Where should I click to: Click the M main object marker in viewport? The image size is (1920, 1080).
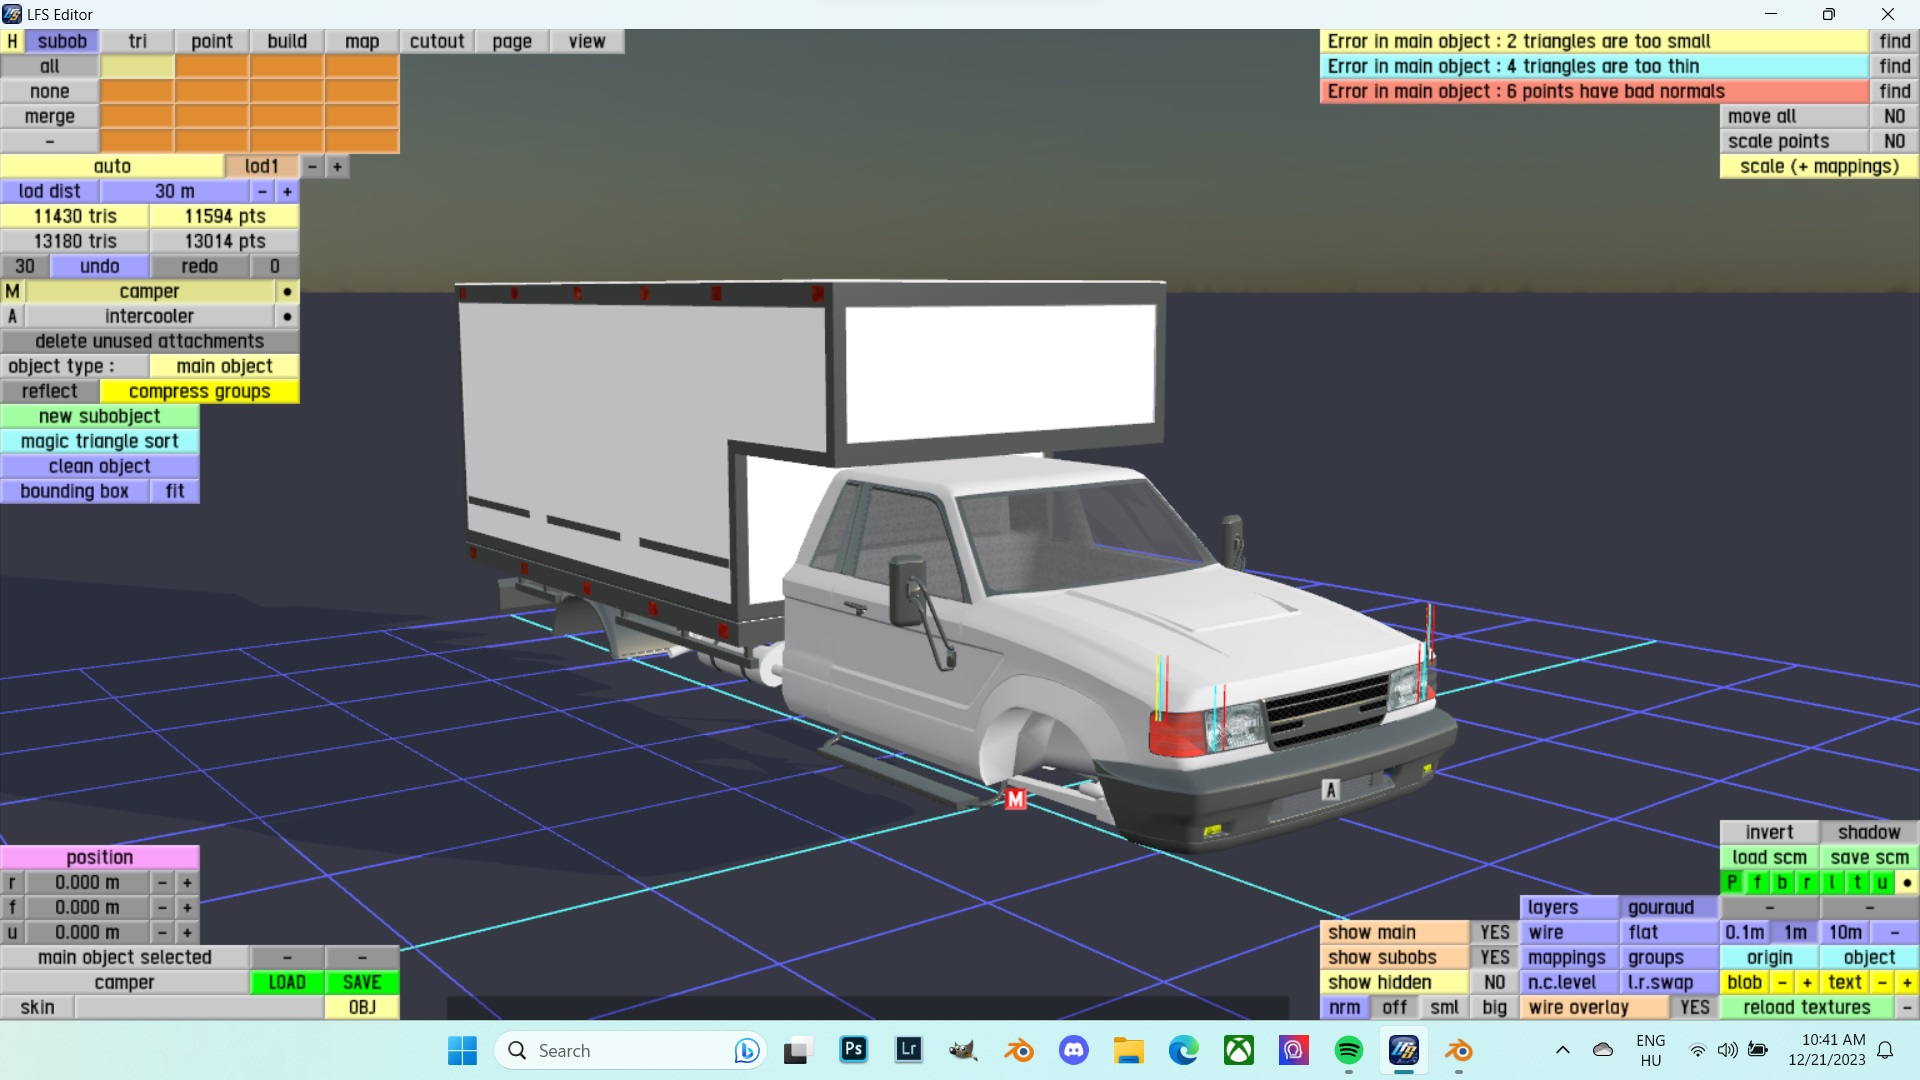(x=1015, y=799)
